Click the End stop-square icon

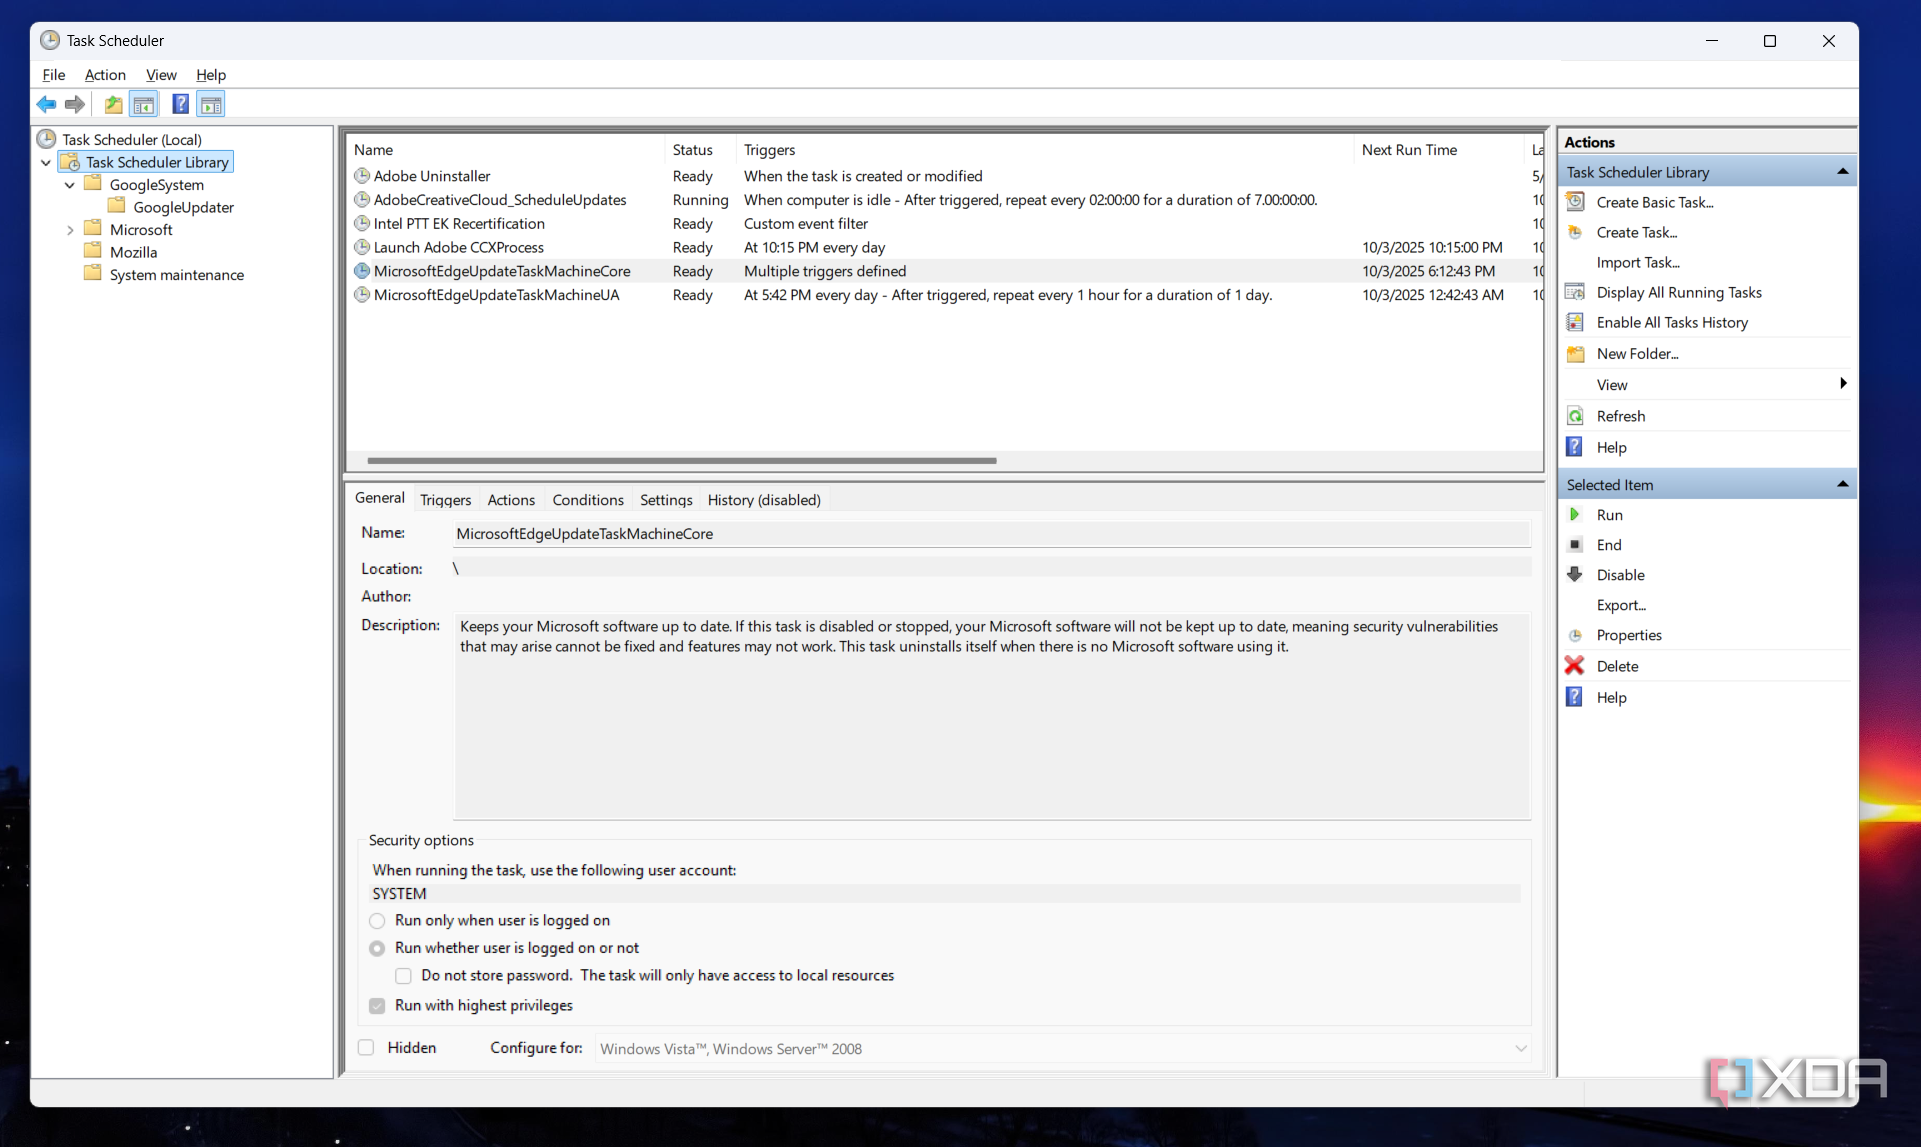[x=1575, y=545]
